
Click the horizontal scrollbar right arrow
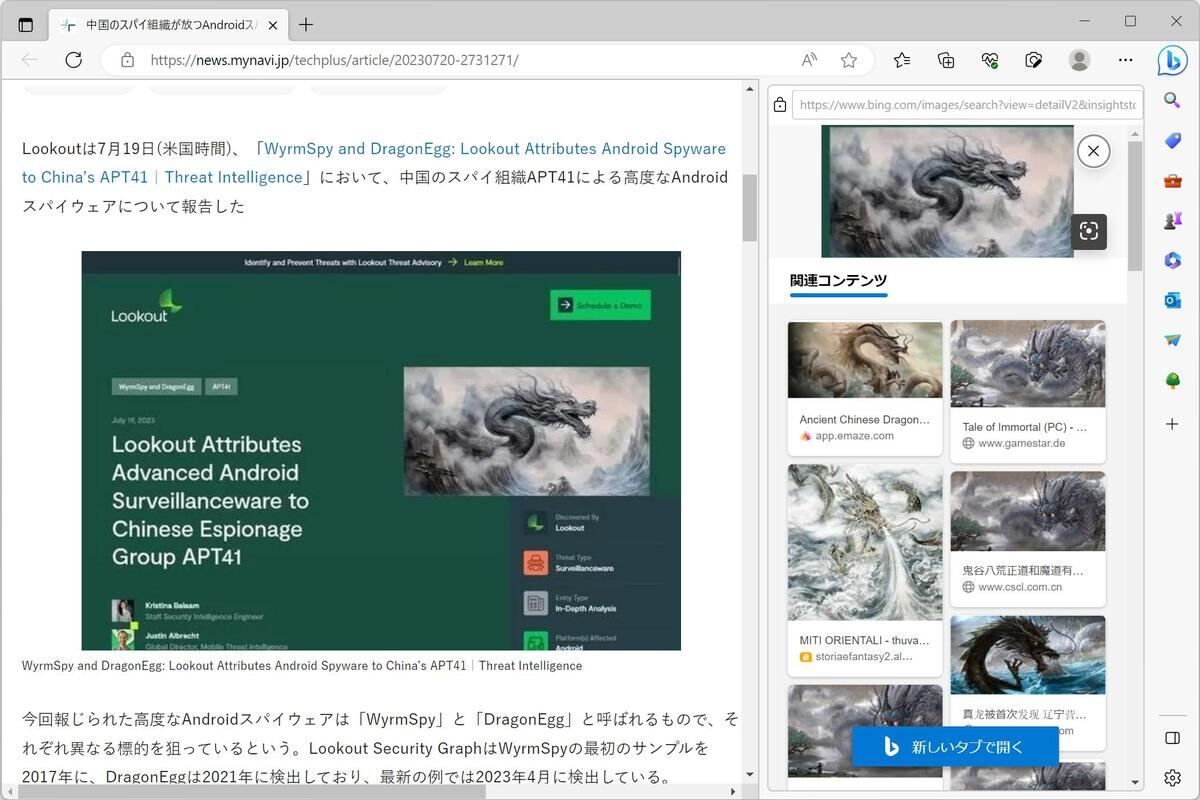(x=734, y=791)
